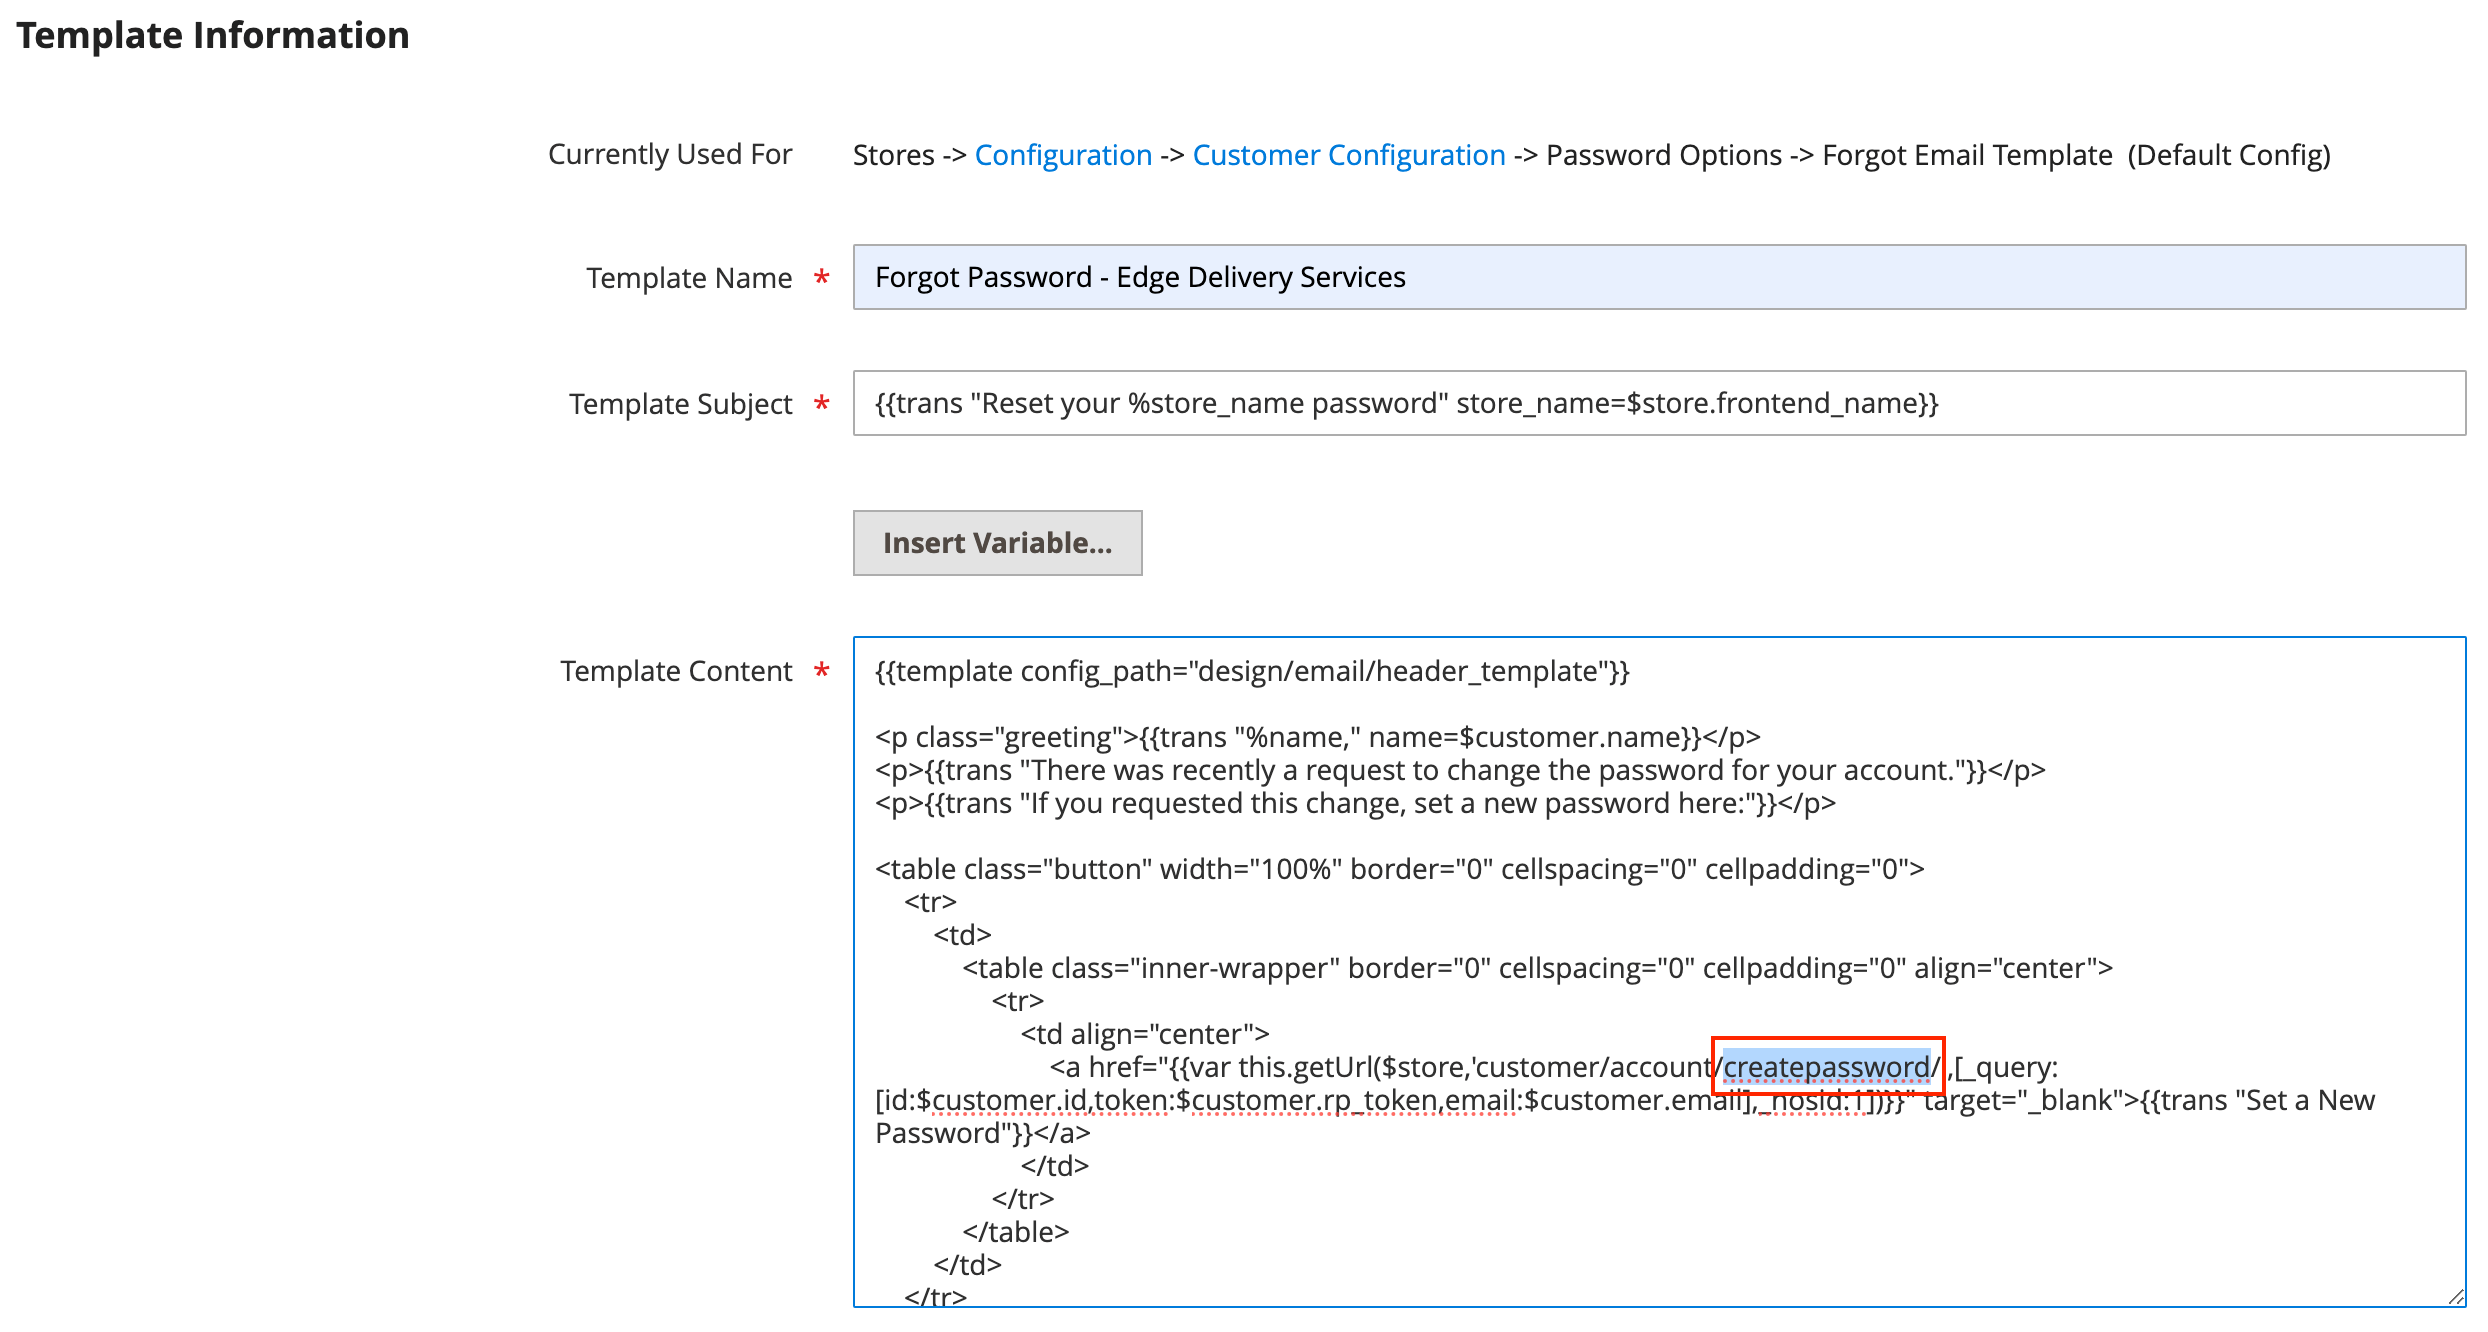This screenshot has width=2488, height=1332.
Task: Click the Insert Variable button
Action: pos(996,542)
